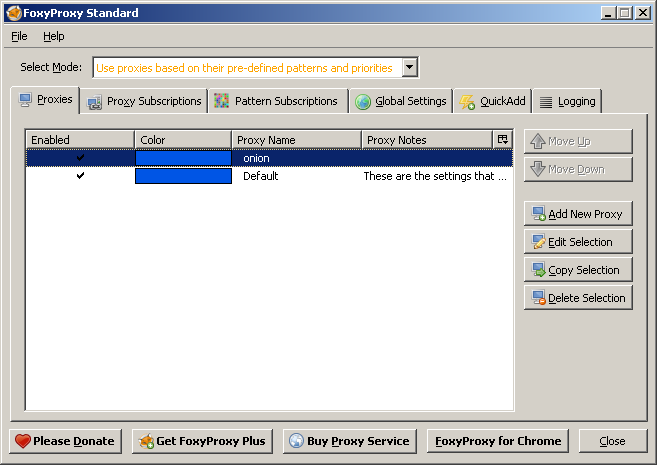This screenshot has height=465, width=657.
Task: Expand the Select Mode dropdown arrow
Action: [x=410, y=67]
